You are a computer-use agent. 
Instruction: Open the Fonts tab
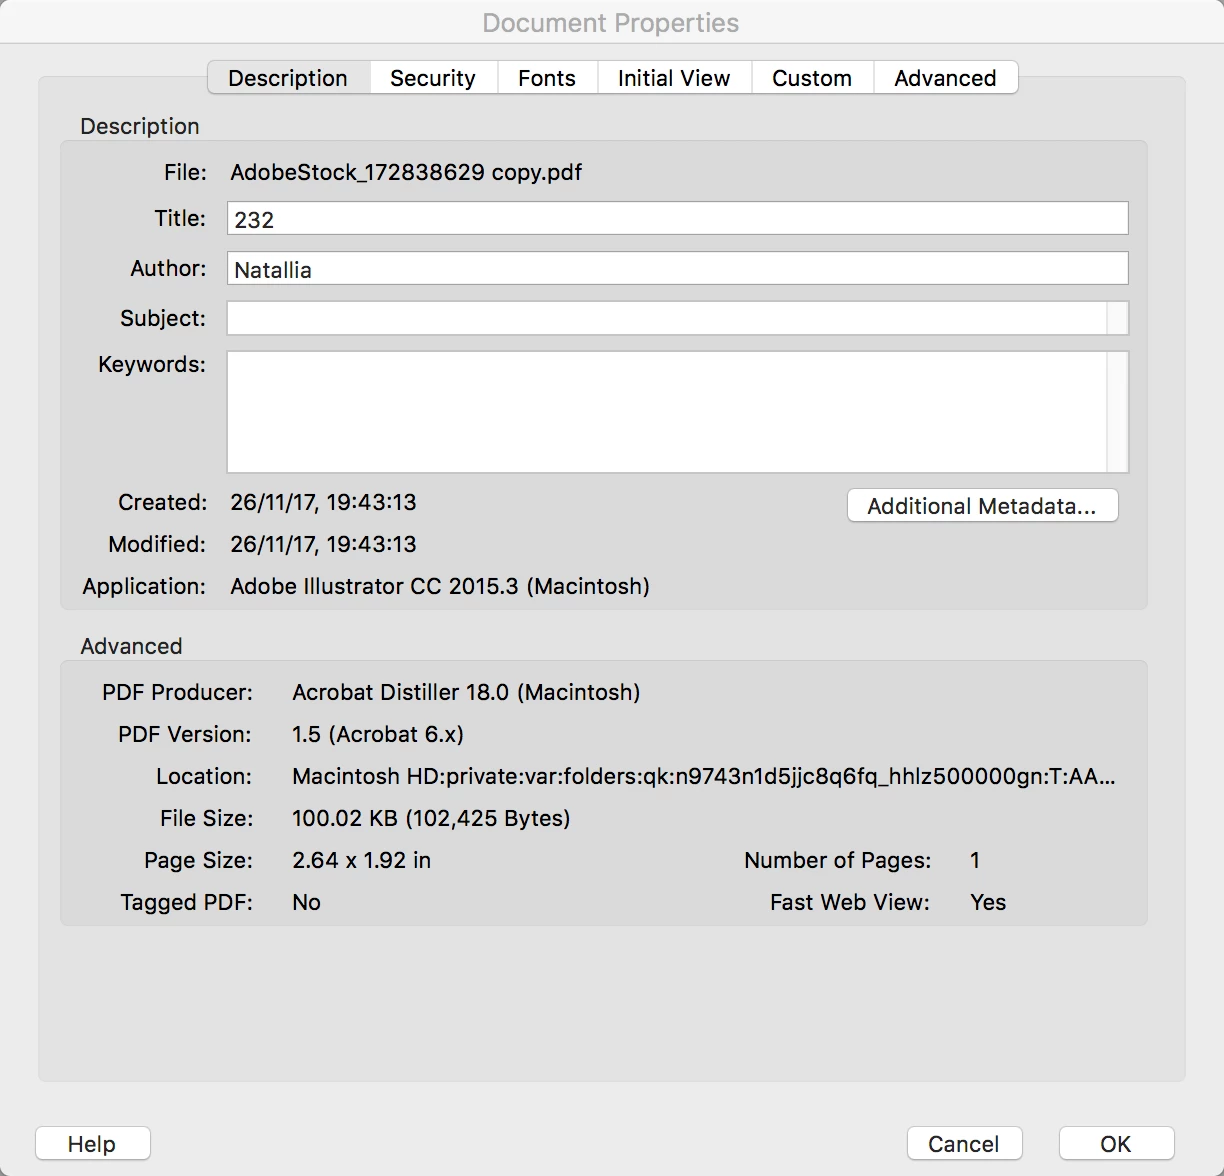pyautogui.click(x=547, y=78)
